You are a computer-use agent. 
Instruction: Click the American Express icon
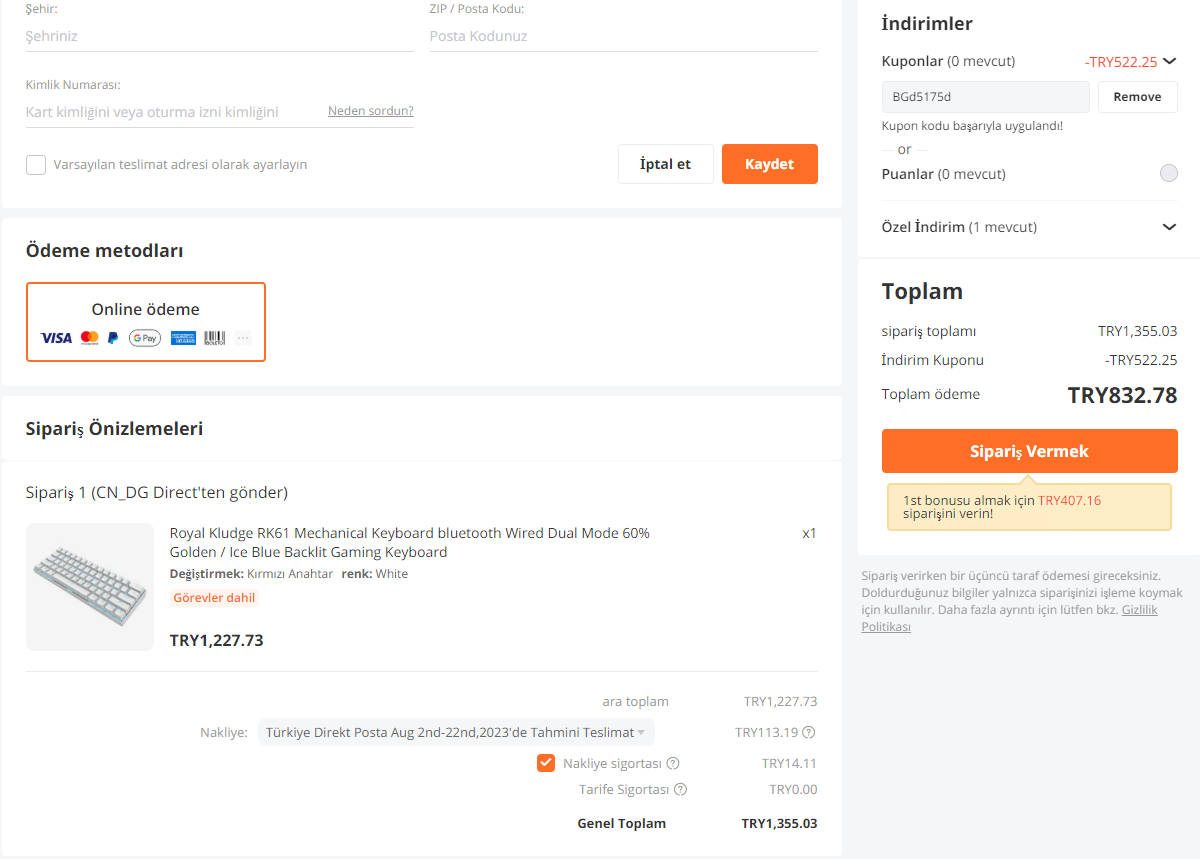(x=183, y=338)
